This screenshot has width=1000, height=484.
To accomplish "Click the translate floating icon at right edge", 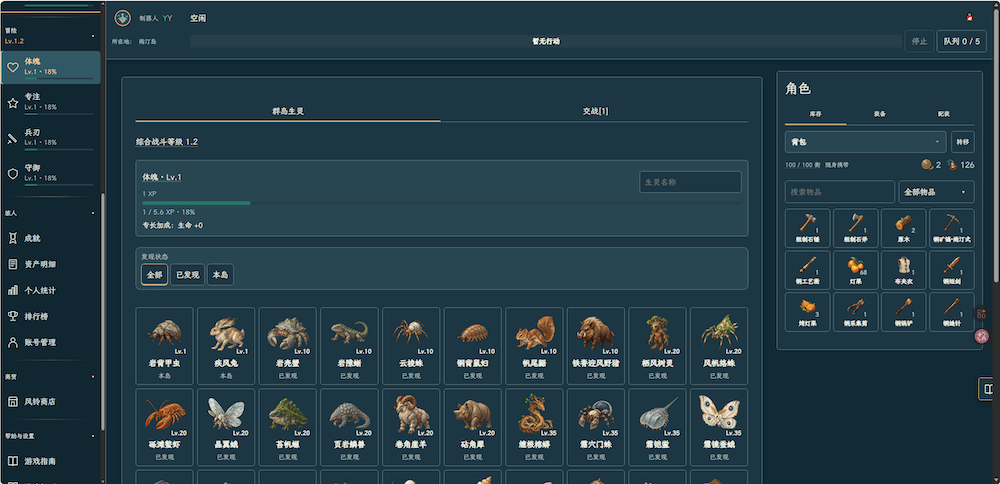I will pos(982,335).
